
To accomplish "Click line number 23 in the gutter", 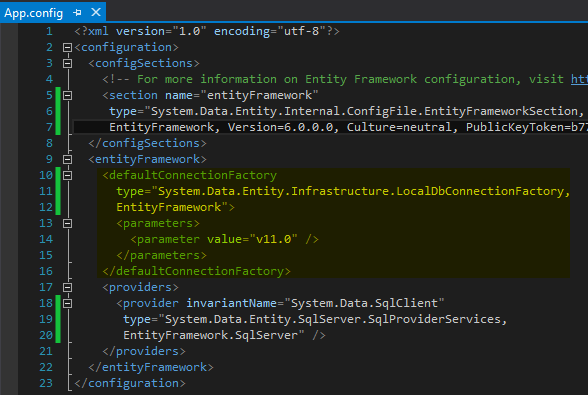I will [x=46, y=383].
